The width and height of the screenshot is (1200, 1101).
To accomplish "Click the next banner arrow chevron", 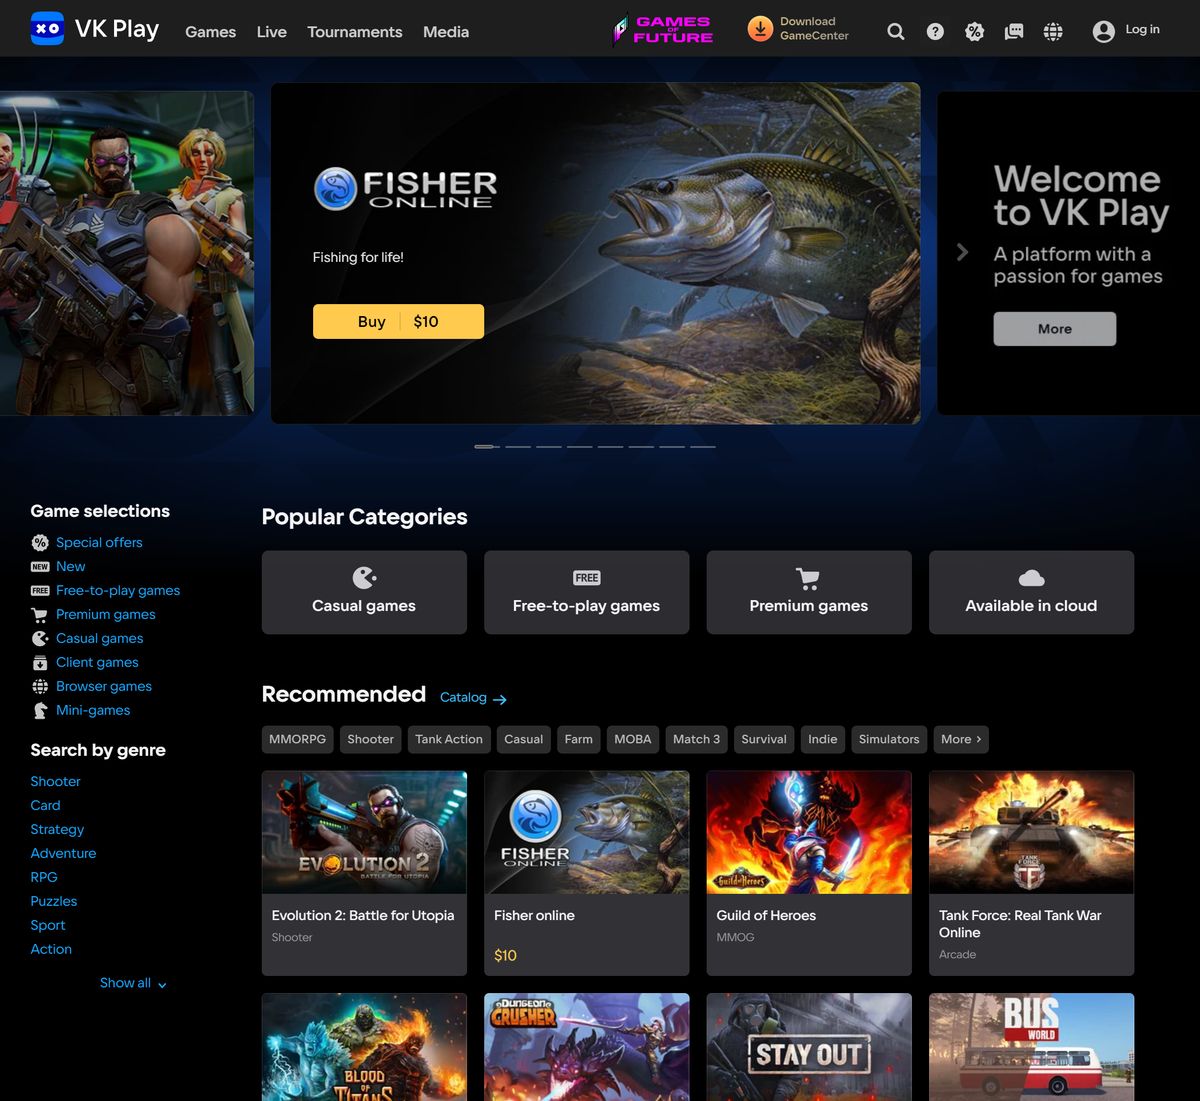I will (x=961, y=252).
